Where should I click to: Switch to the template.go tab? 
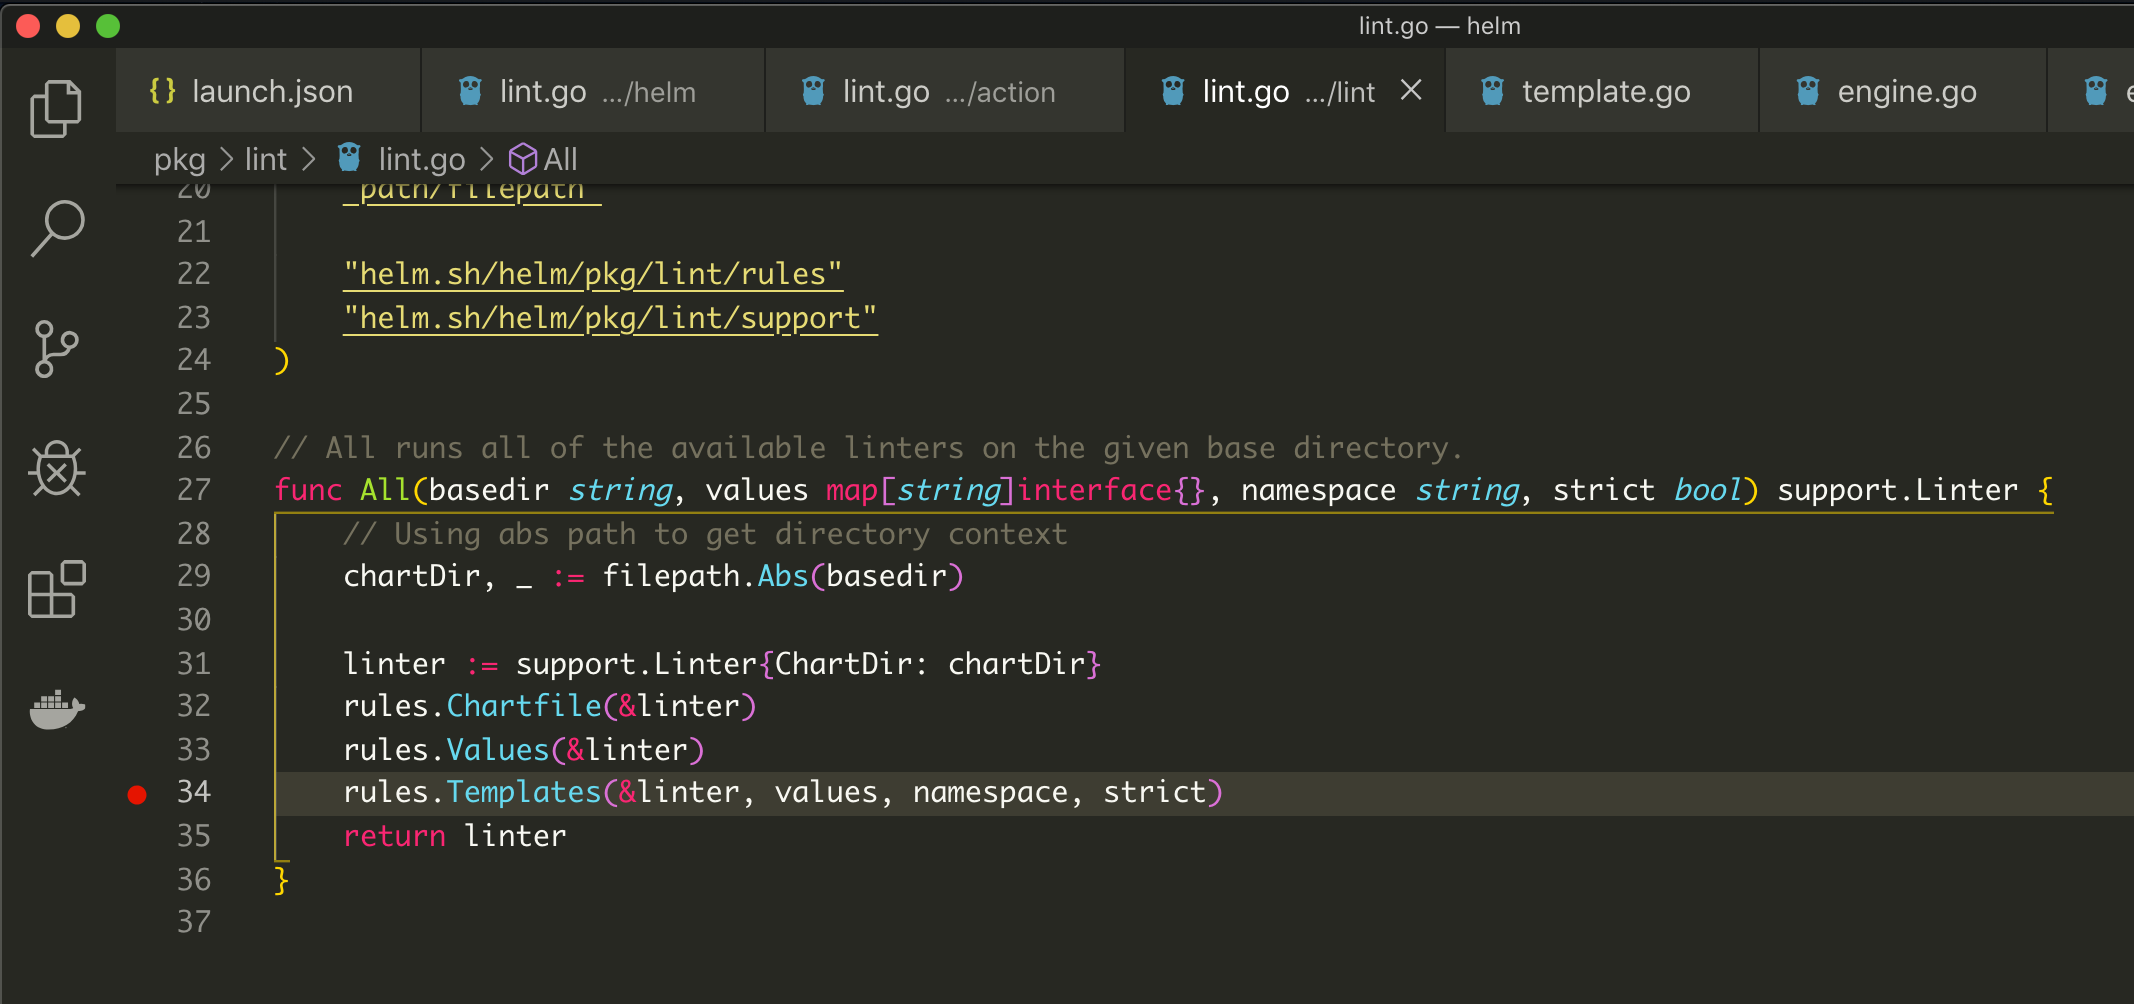pyautogui.click(x=1601, y=91)
